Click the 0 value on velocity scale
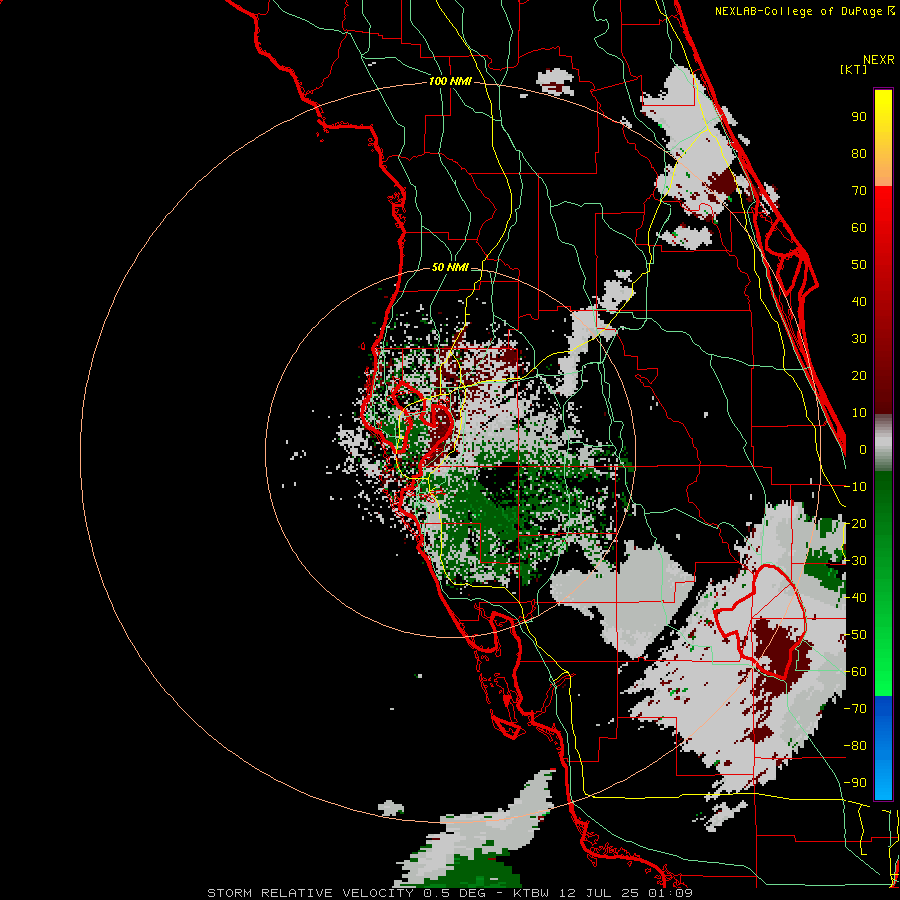Image resolution: width=900 pixels, height=900 pixels. 863,450
